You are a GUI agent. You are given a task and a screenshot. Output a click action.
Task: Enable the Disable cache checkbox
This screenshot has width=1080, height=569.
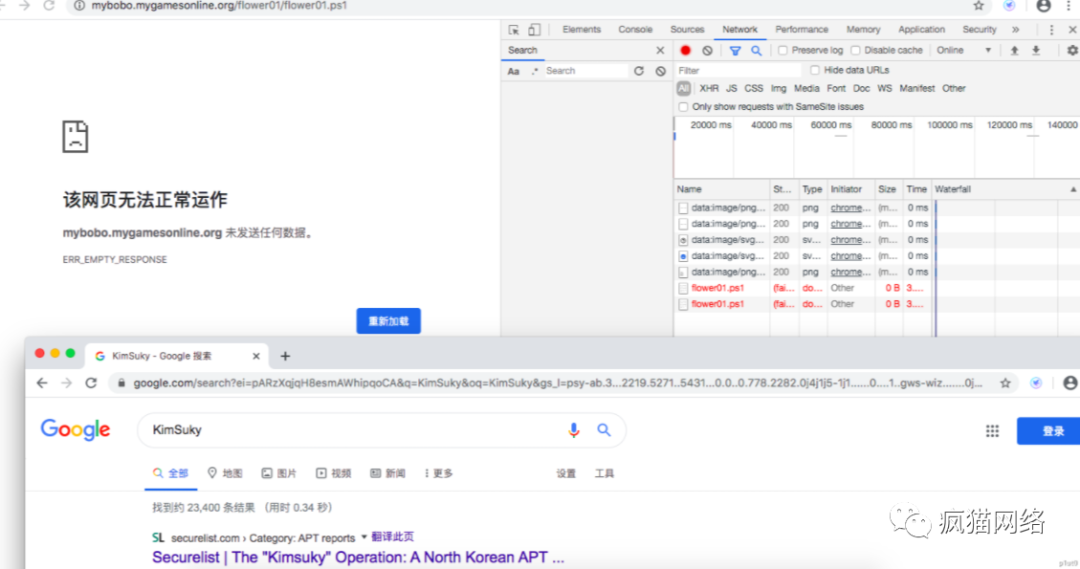click(855, 50)
